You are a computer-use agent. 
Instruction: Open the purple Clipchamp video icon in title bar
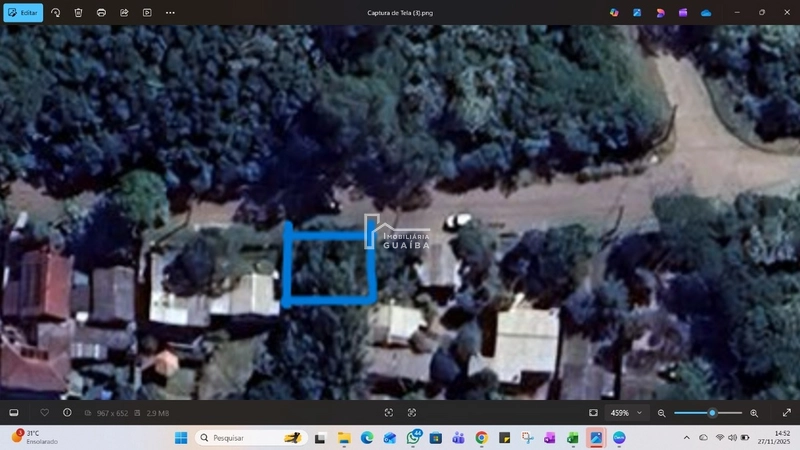click(x=683, y=13)
